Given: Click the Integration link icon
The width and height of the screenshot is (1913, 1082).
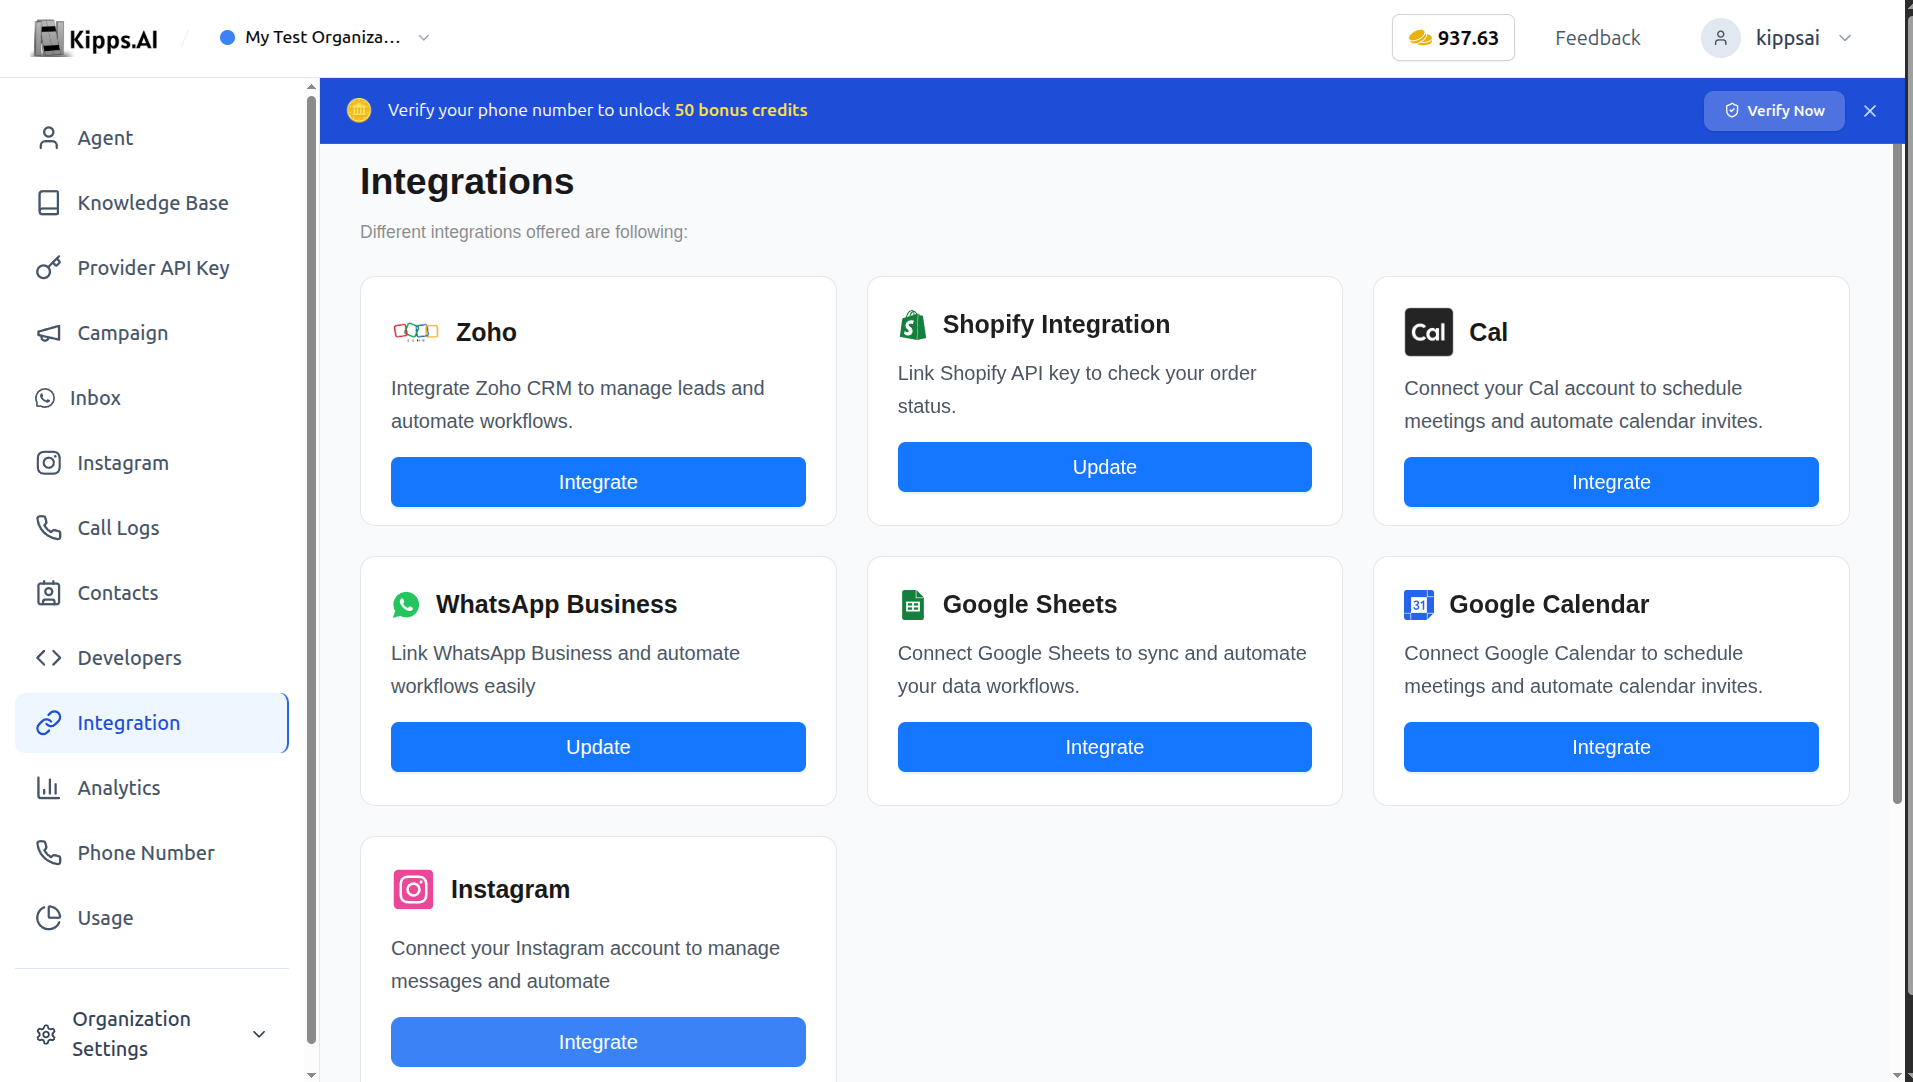Looking at the screenshot, I should pos(48,723).
